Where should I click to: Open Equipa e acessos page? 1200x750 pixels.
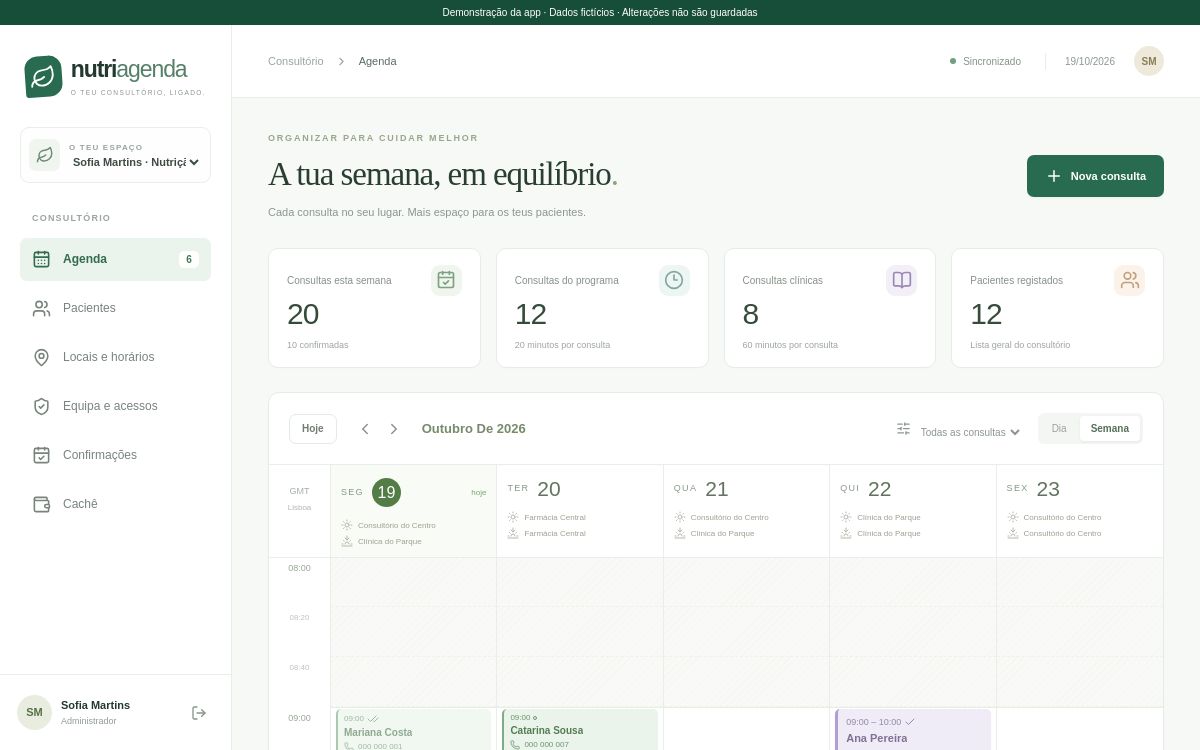click(115, 406)
